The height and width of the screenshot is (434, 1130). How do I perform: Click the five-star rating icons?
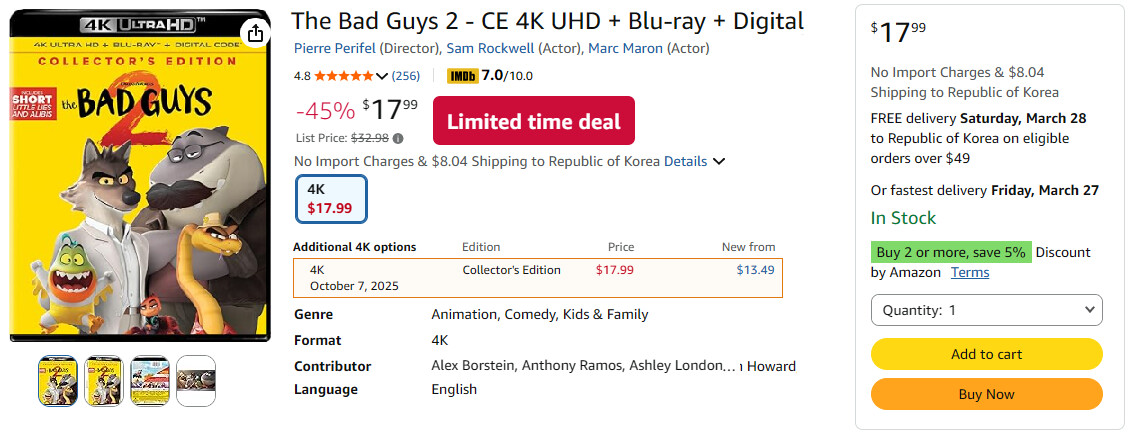[343, 76]
